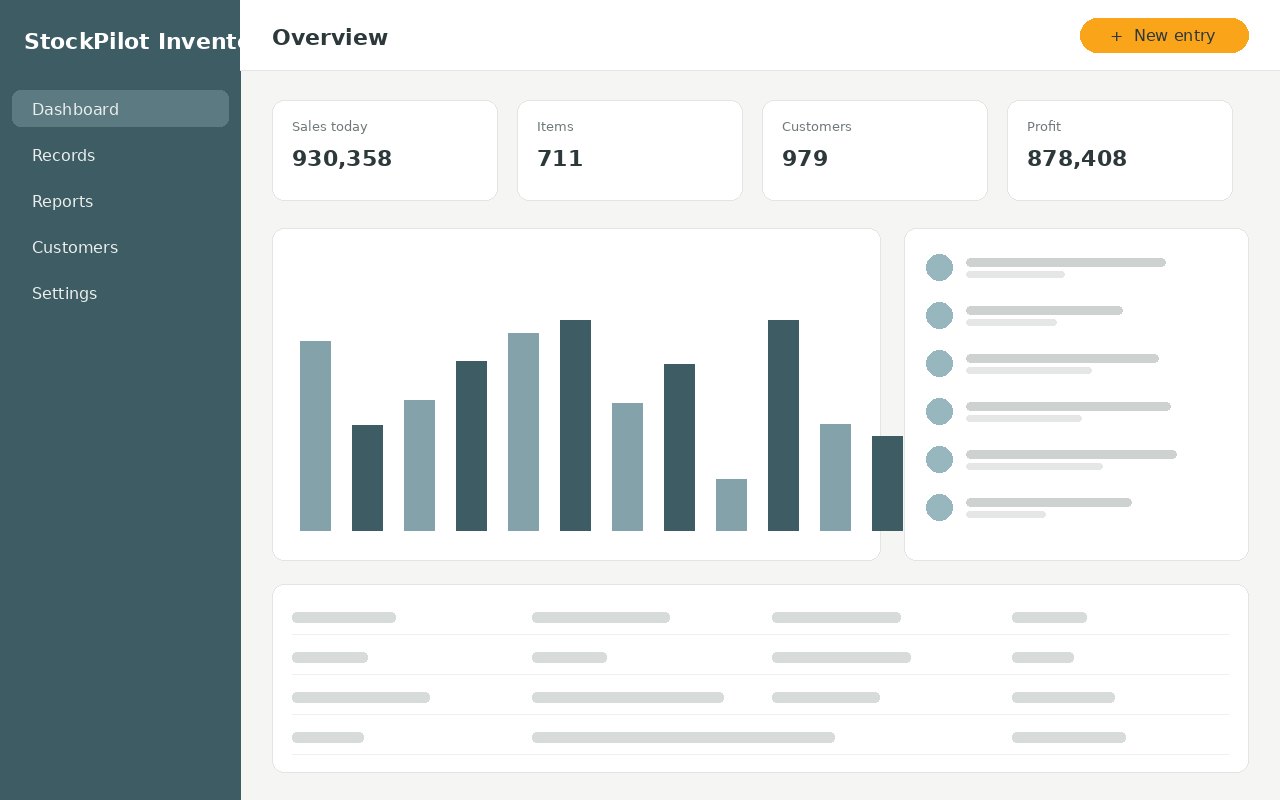The height and width of the screenshot is (800, 1280).
Task: Click the second avatar in the activity list
Action: point(939,315)
